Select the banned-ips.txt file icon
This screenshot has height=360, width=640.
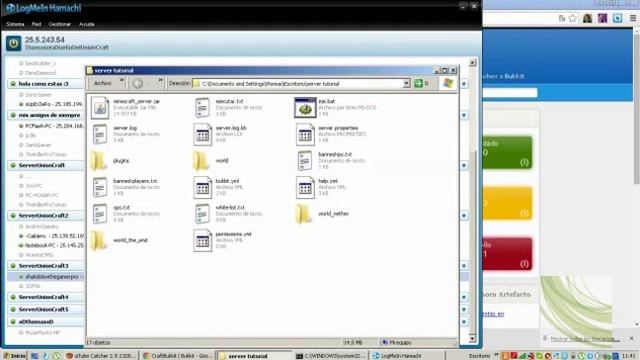point(305,161)
